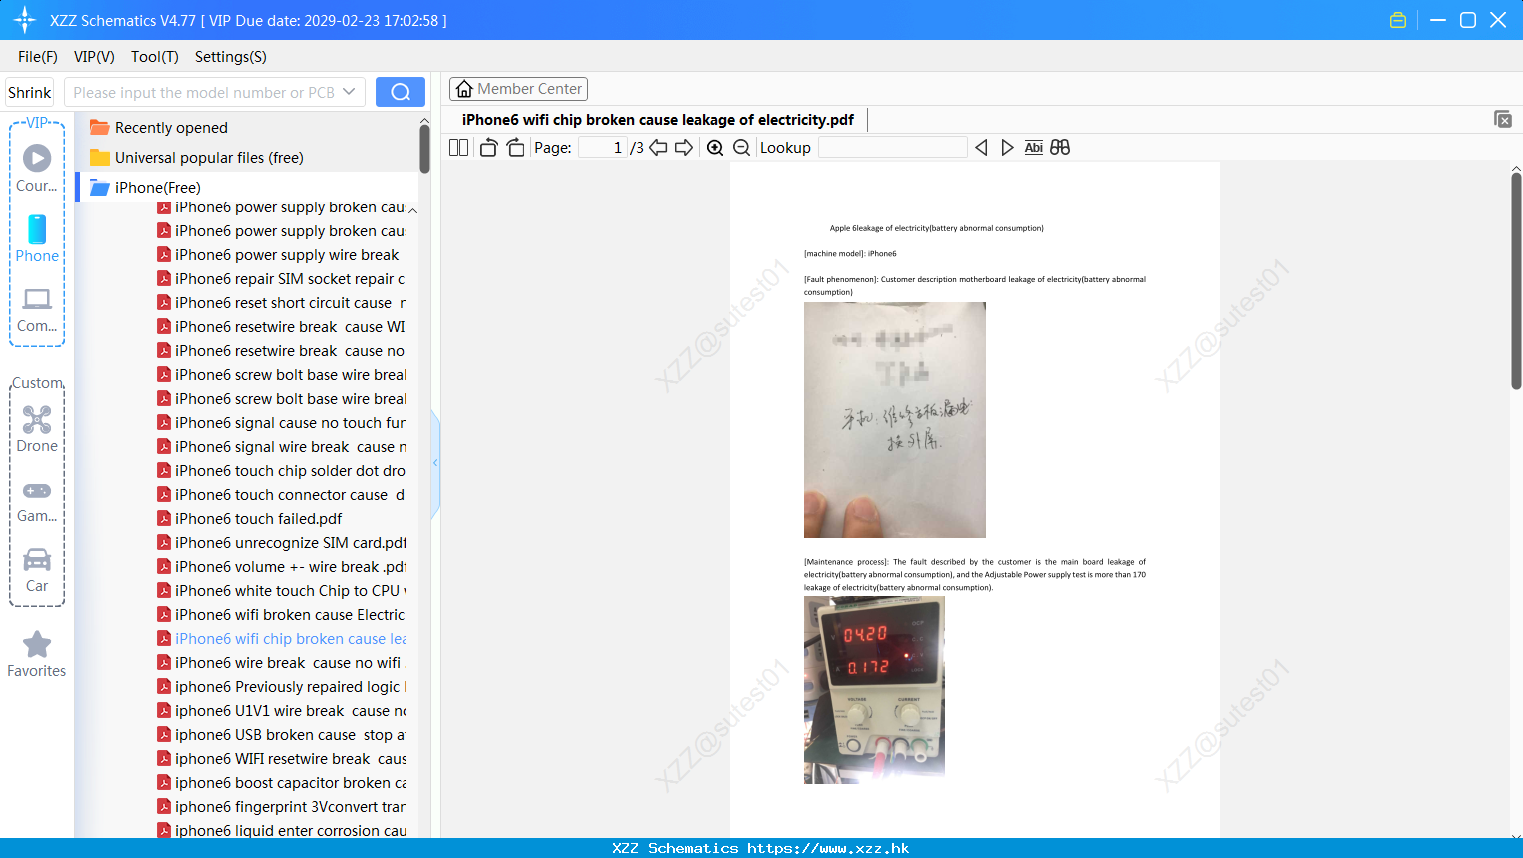
Task: Open iPhone6 power supply wire break file
Action: tap(278, 255)
